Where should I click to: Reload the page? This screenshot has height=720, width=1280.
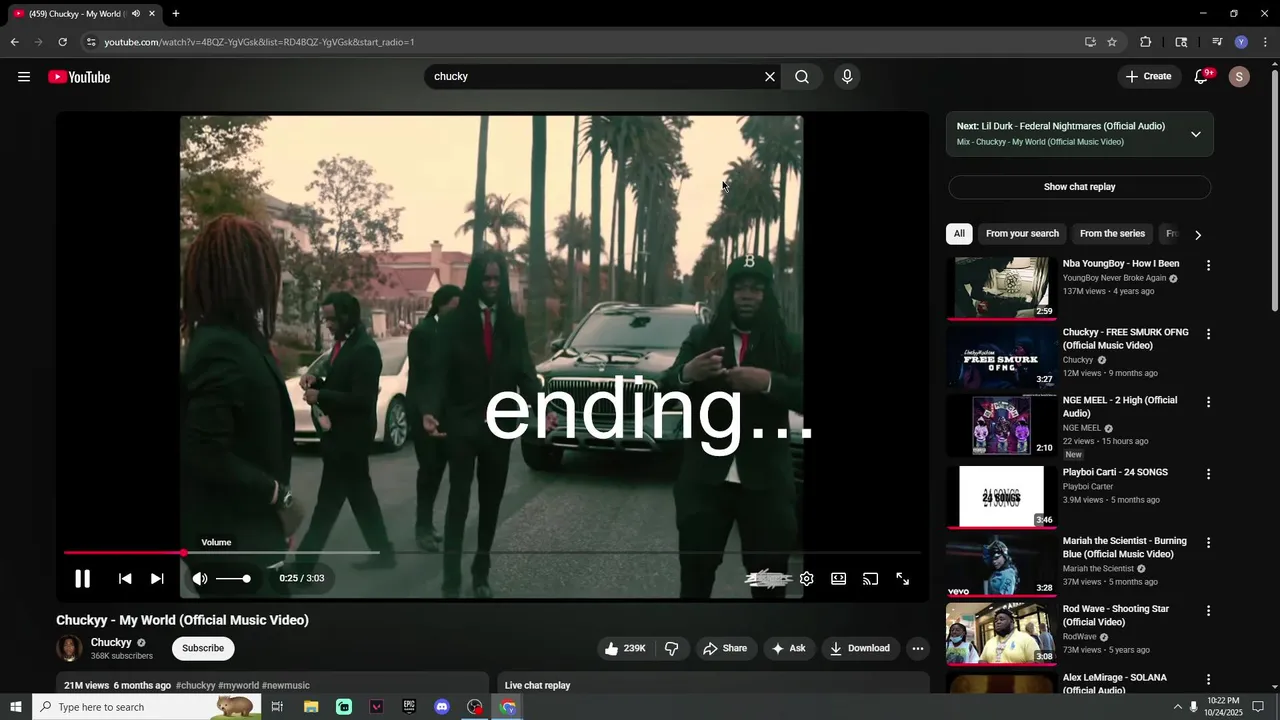click(62, 42)
